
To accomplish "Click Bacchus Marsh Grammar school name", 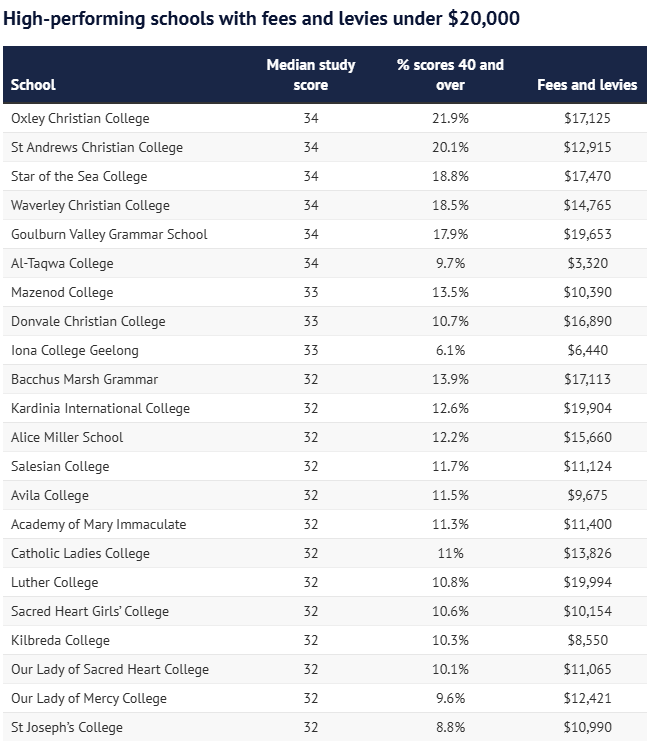I will (x=84, y=379).
